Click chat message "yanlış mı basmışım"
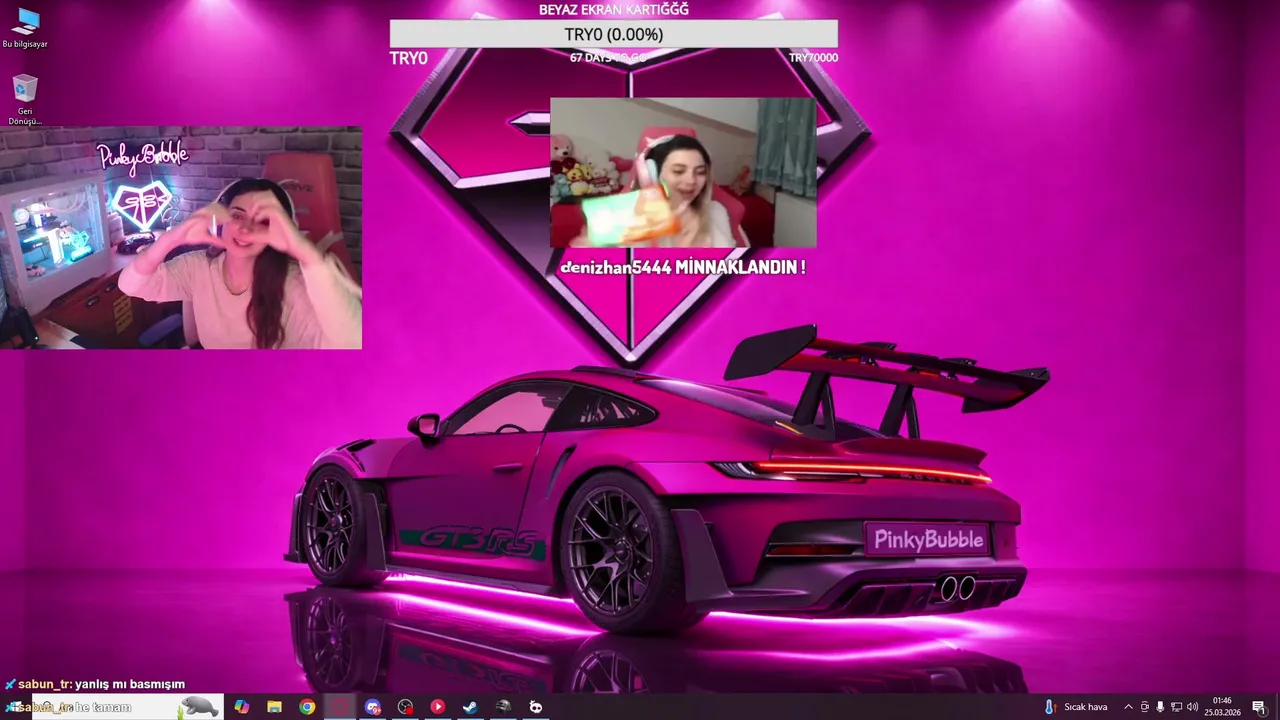Screen dimensions: 1280x720 coord(130,684)
